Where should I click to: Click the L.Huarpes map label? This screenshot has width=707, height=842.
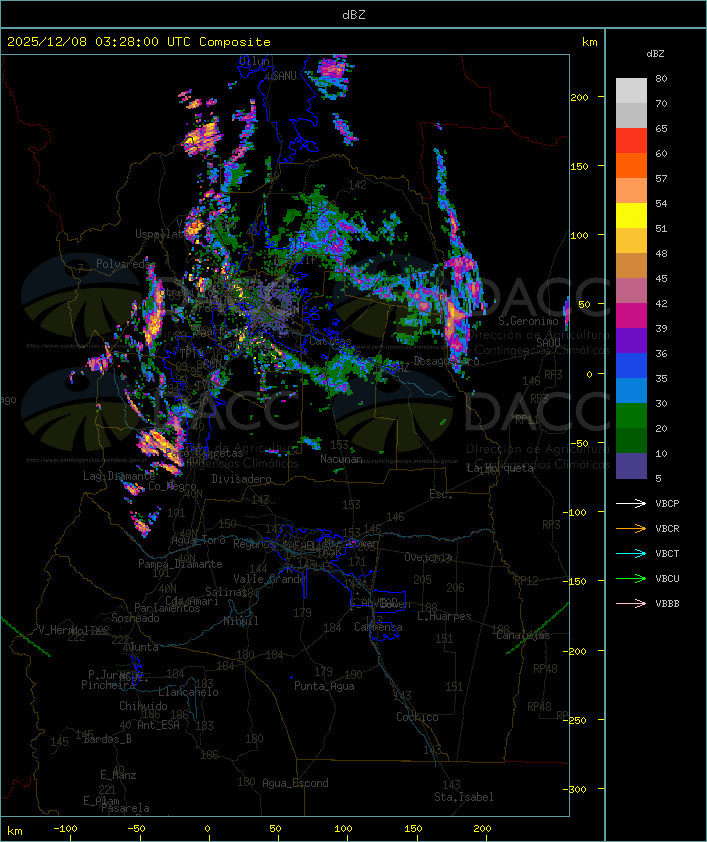(x=444, y=616)
